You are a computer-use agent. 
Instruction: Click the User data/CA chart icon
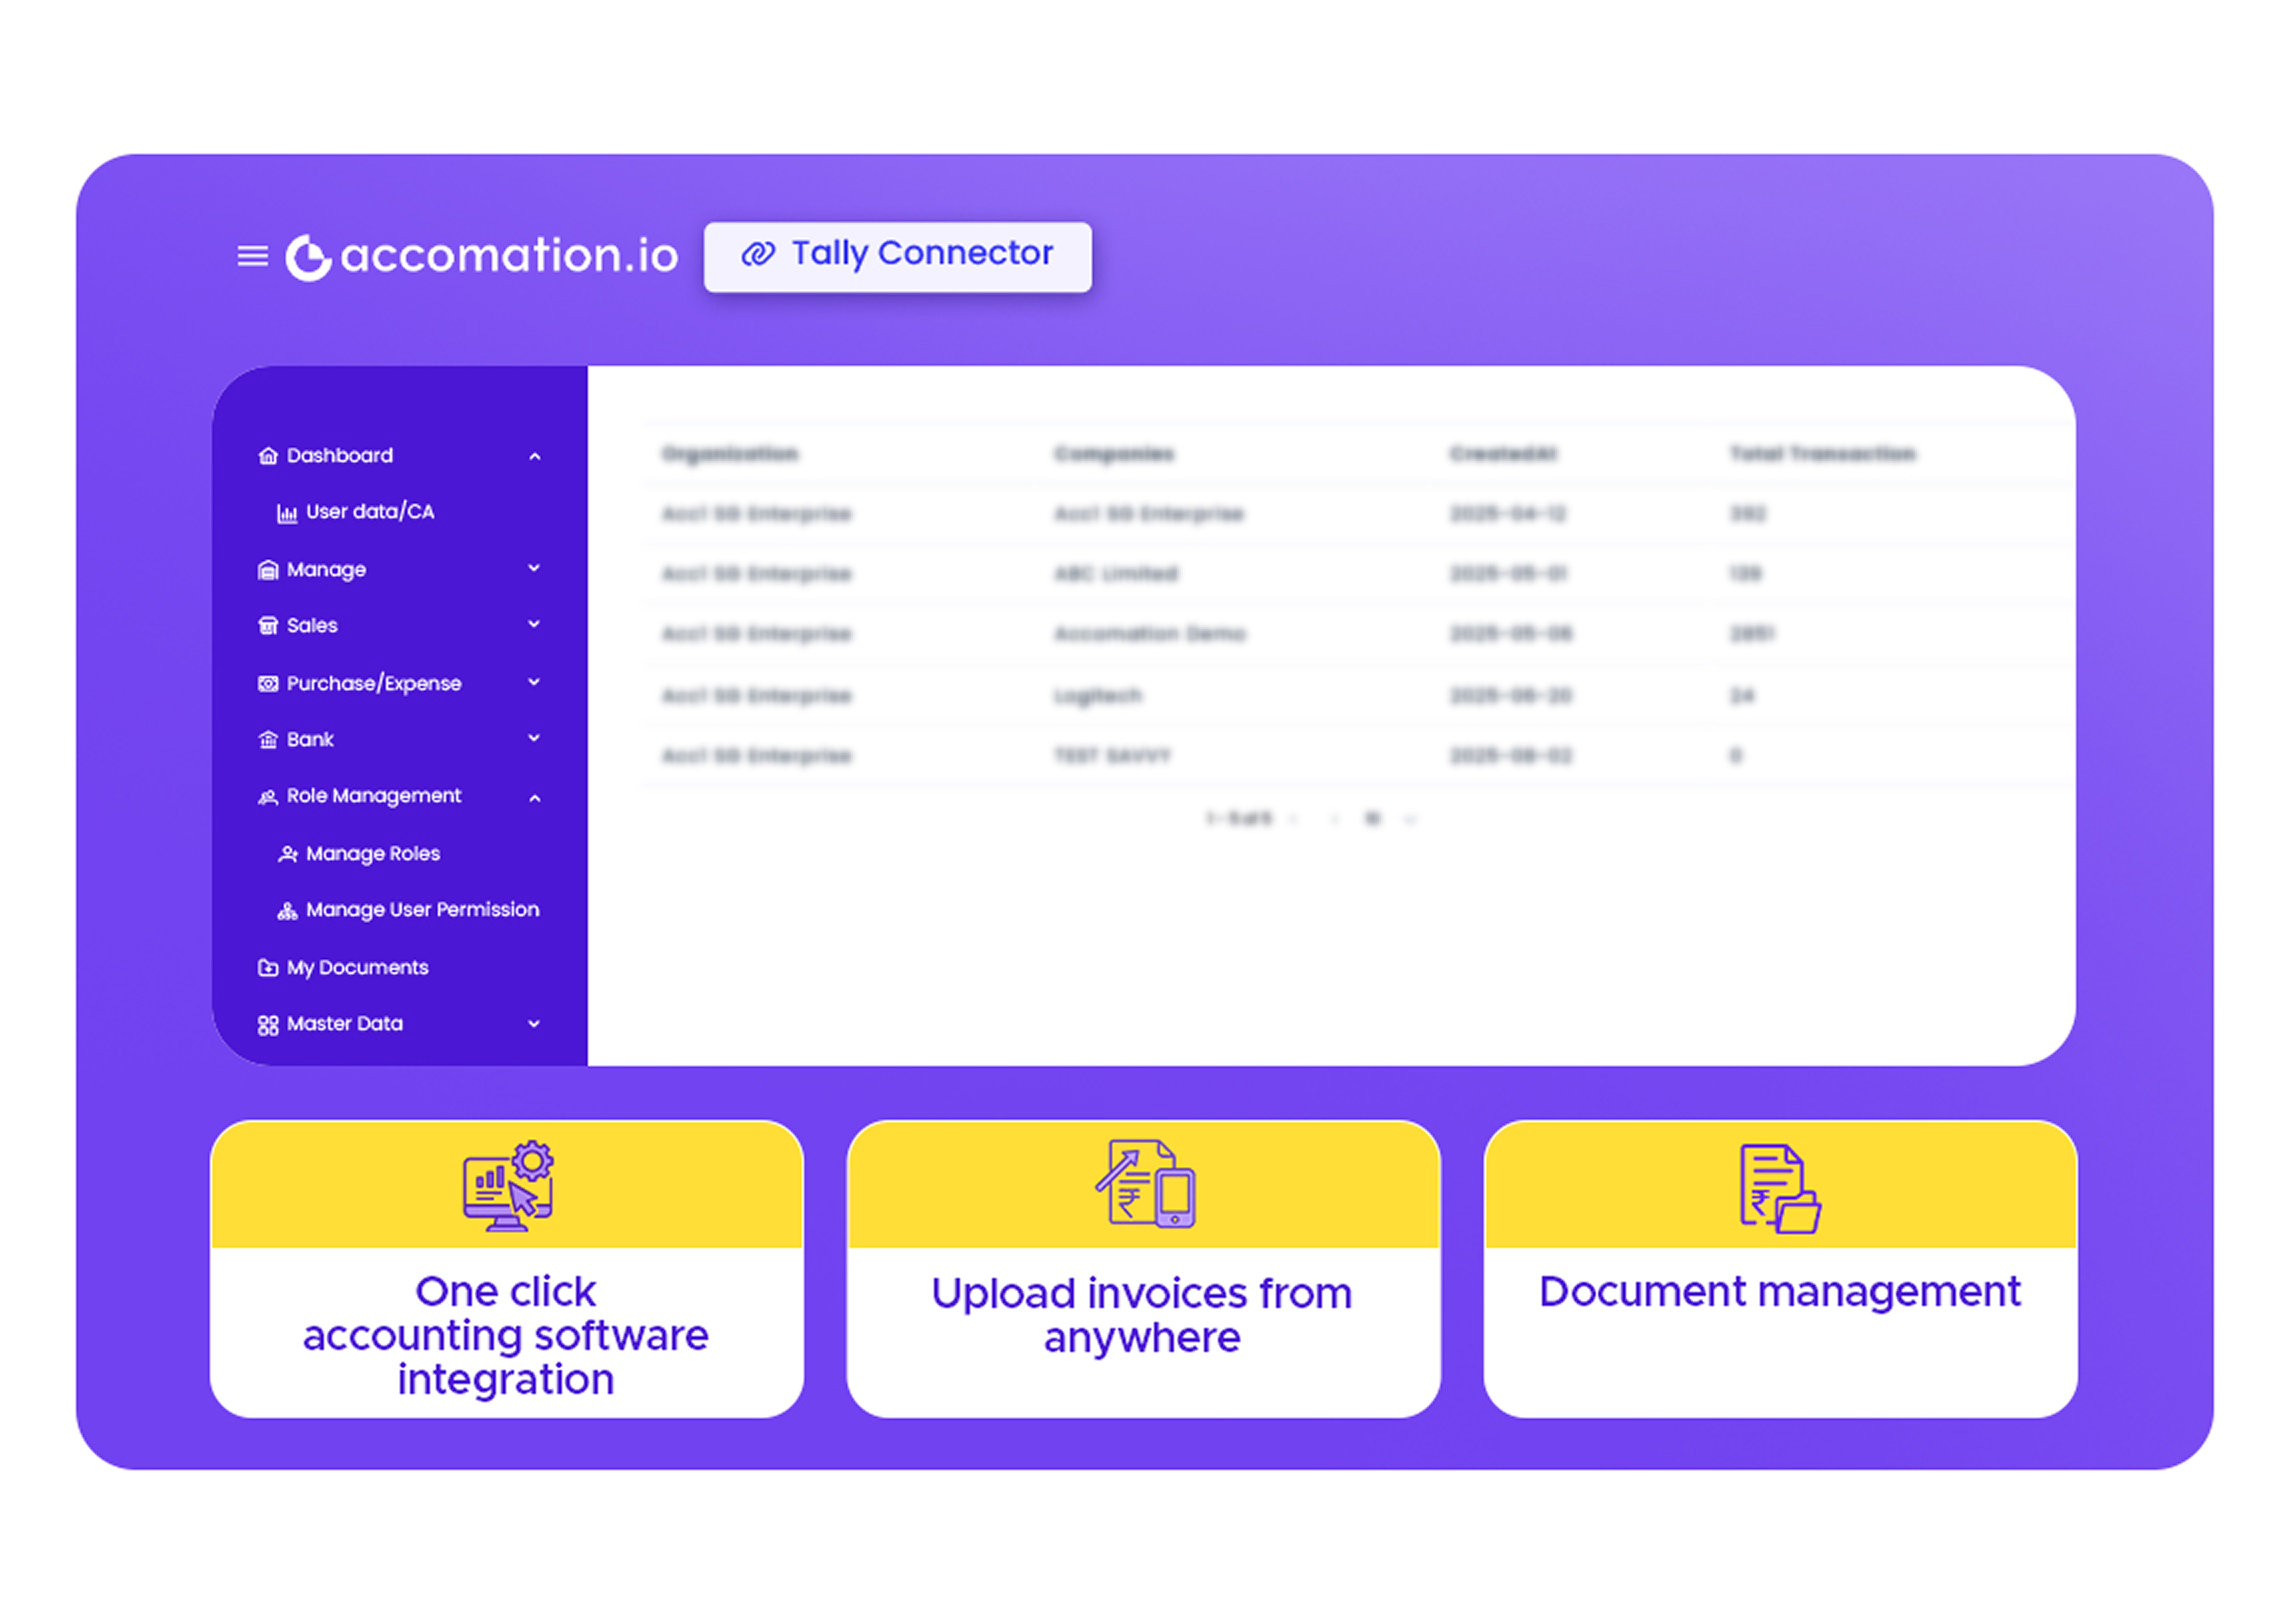[x=287, y=513]
